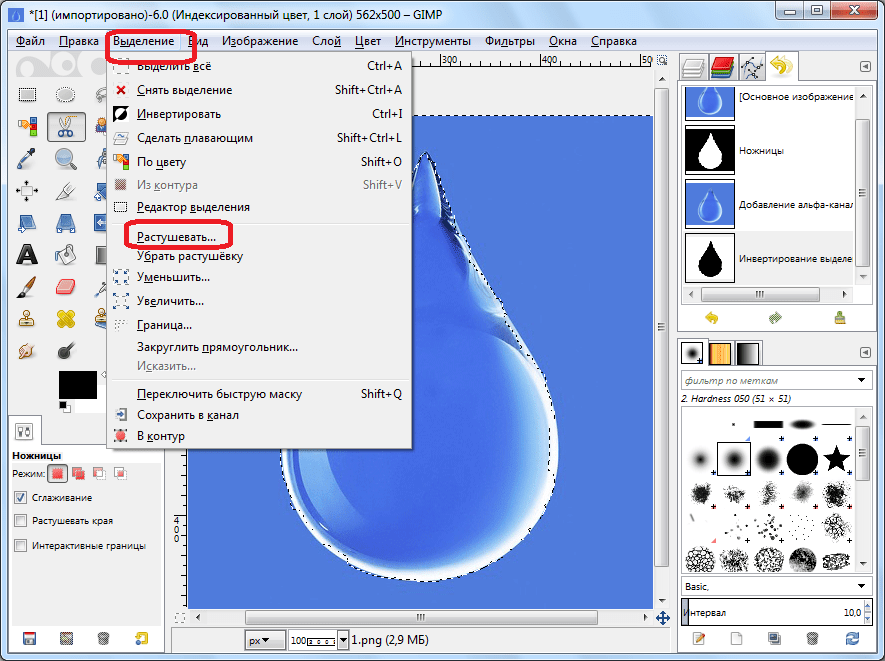The height and width of the screenshot is (661, 885).
Task: Enable Интерактивные границы checkbox
Action: [x=20, y=545]
